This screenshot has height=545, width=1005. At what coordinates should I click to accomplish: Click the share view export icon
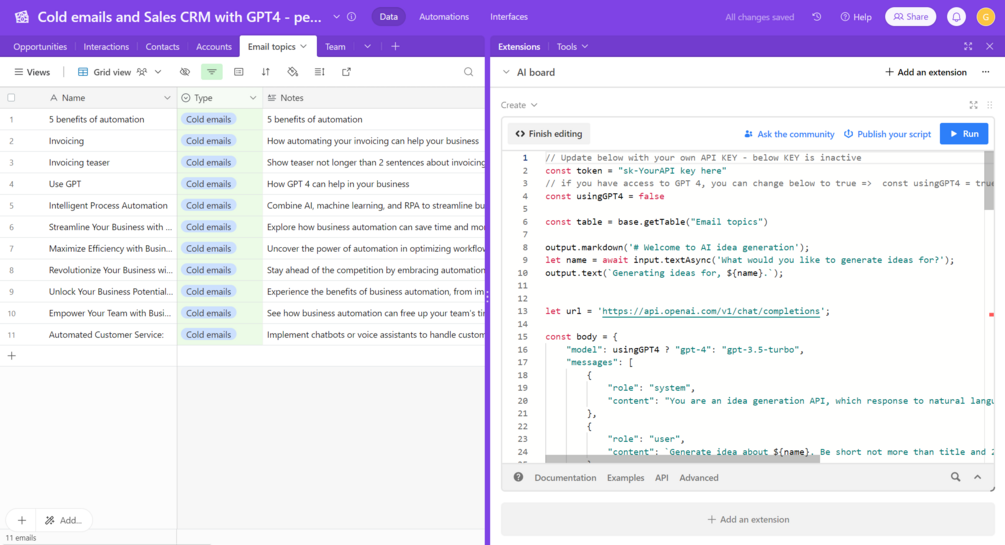pyautogui.click(x=346, y=72)
